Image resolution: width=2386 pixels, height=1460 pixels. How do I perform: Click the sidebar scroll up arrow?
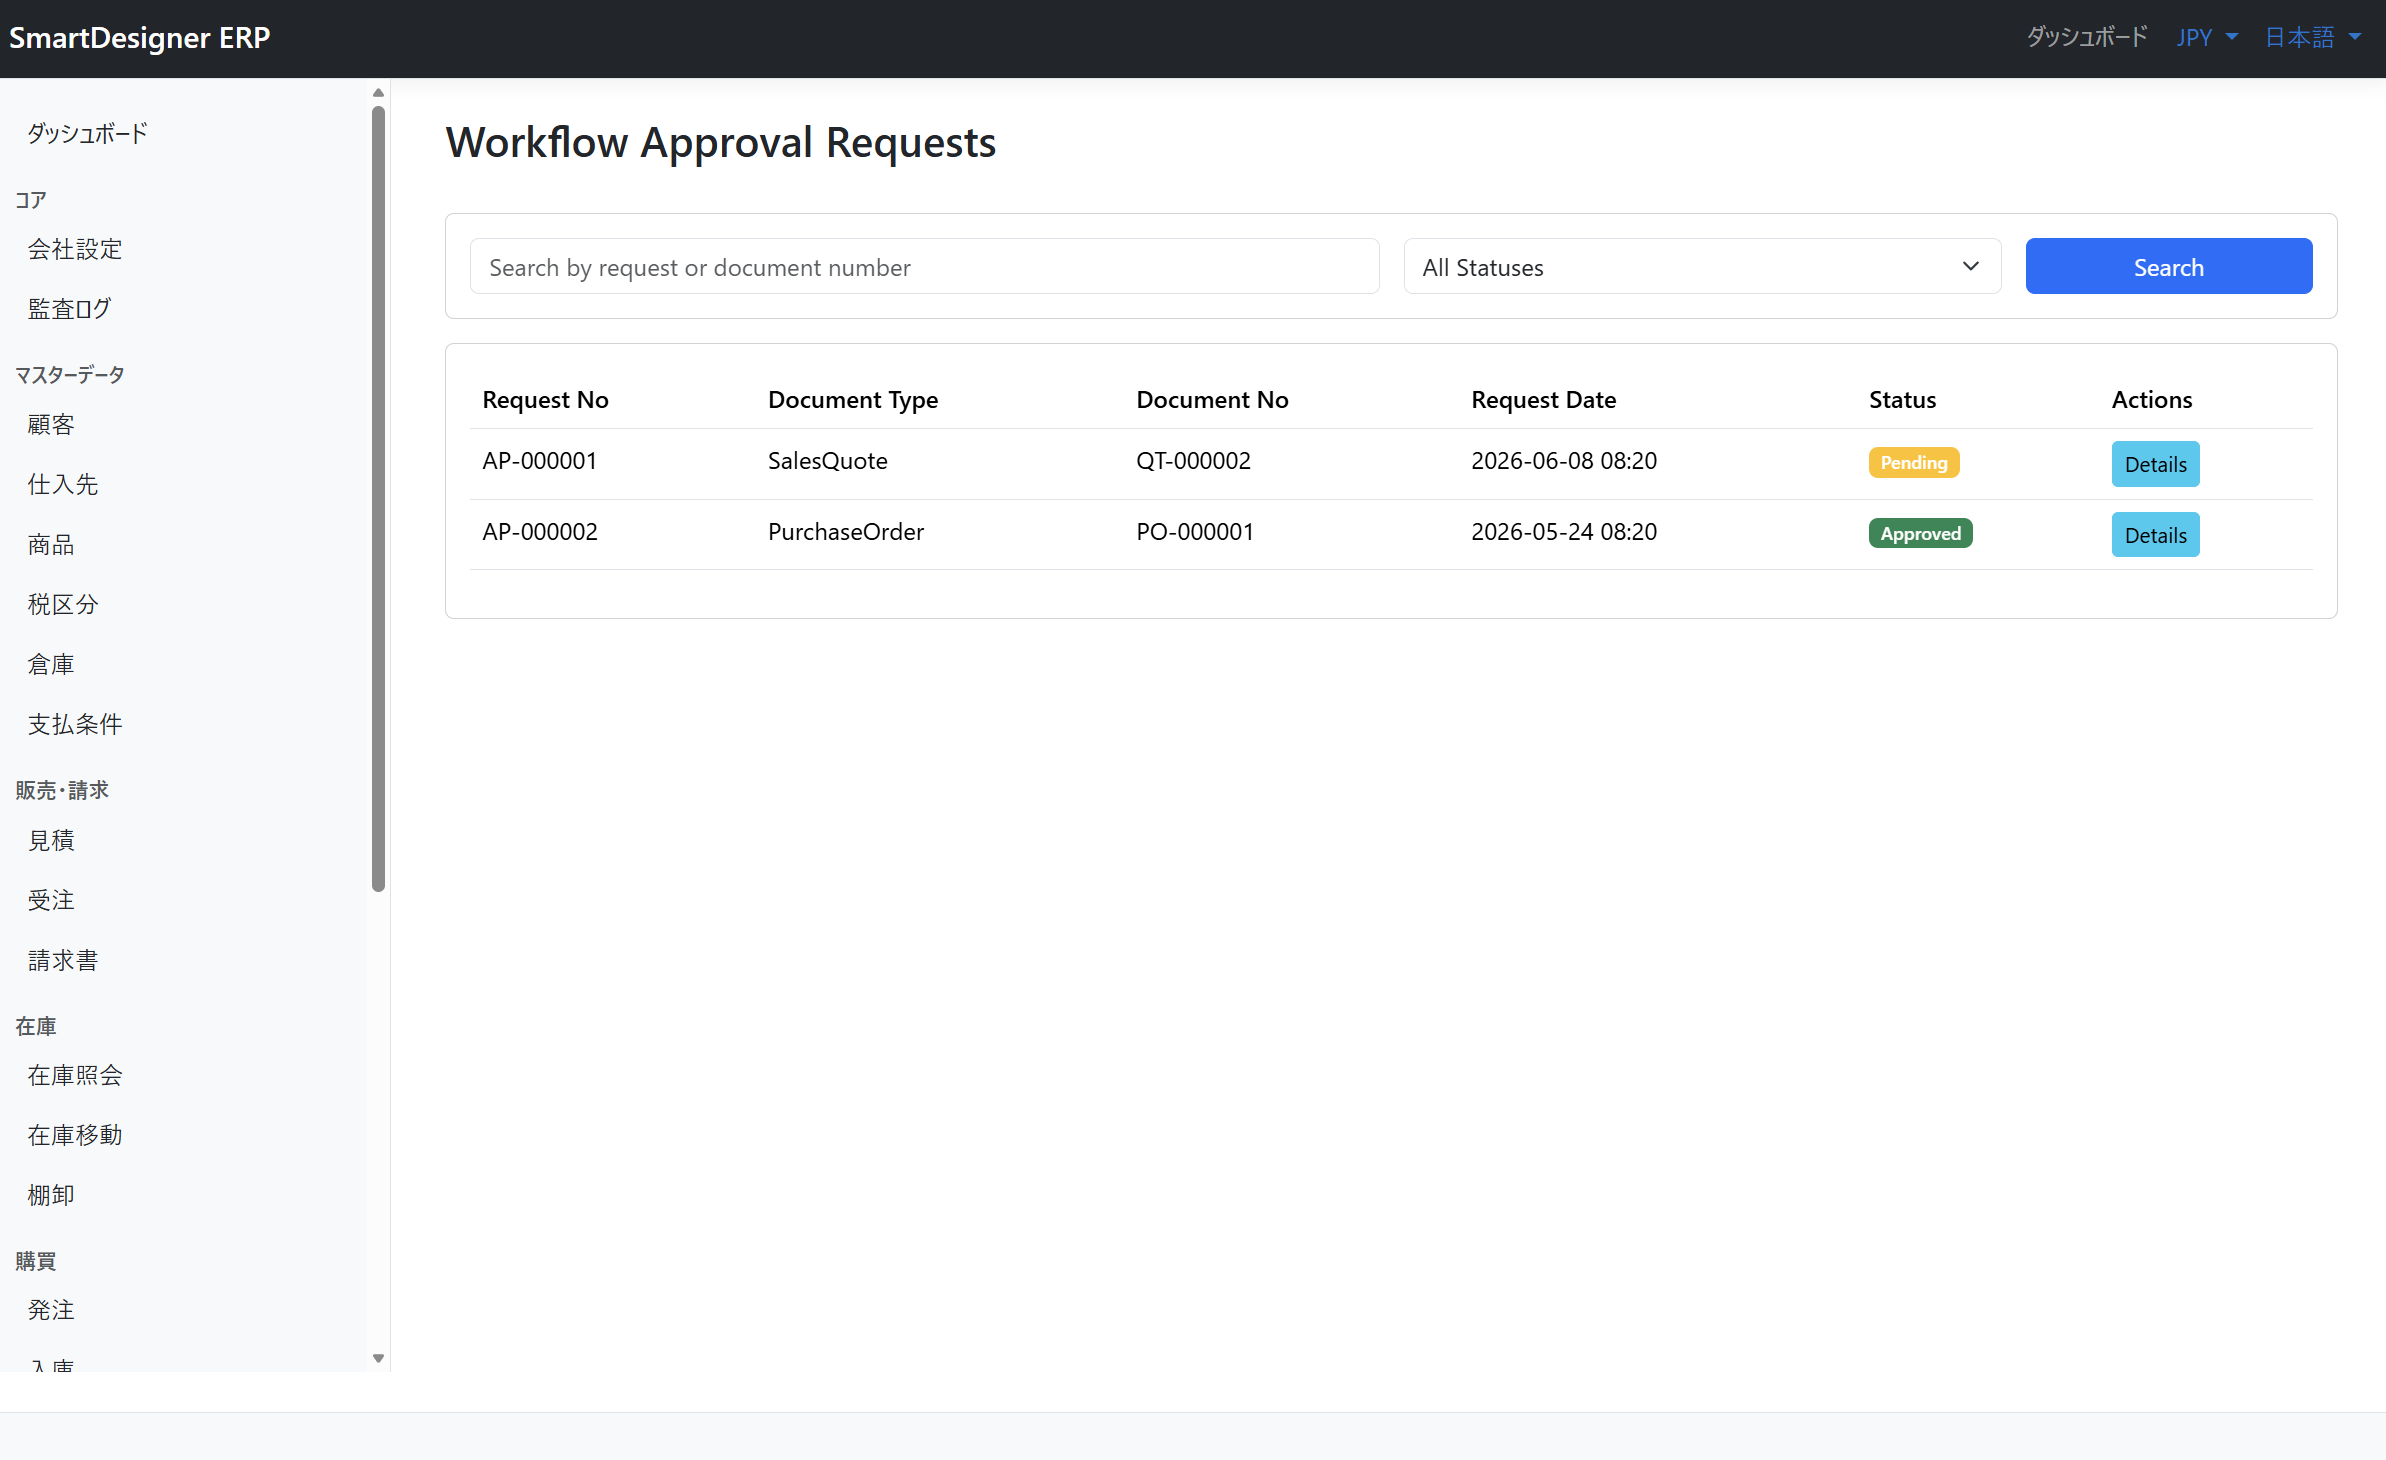pyautogui.click(x=378, y=93)
